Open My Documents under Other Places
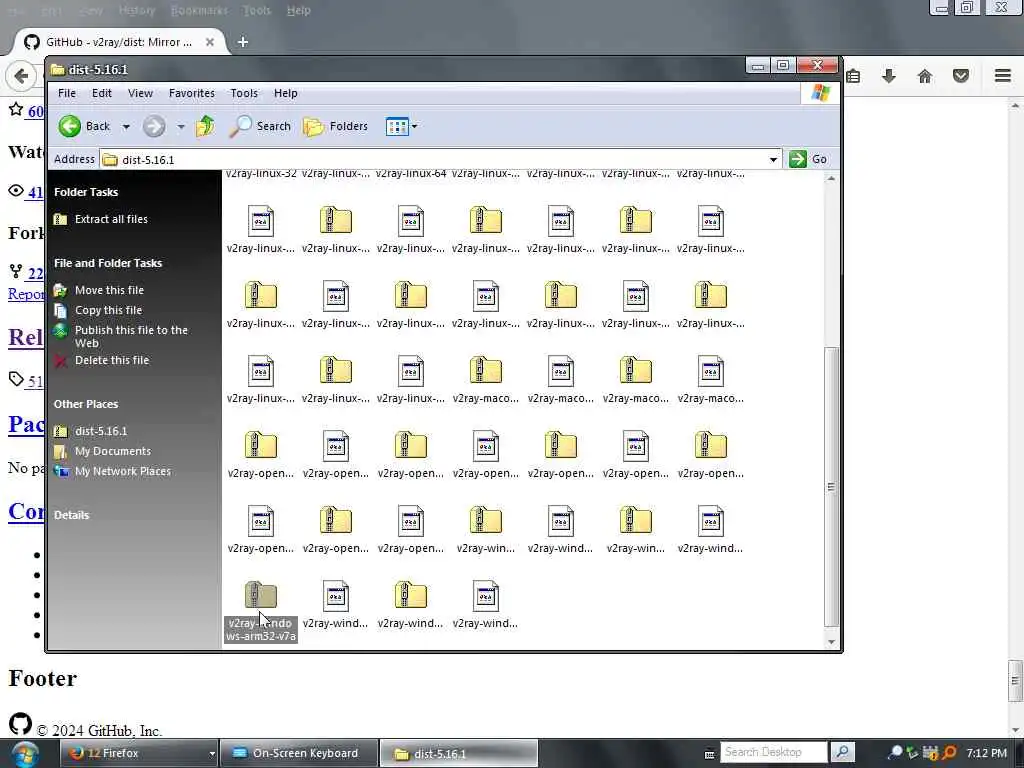Image resolution: width=1024 pixels, height=768 pixels. click(112, 451)
